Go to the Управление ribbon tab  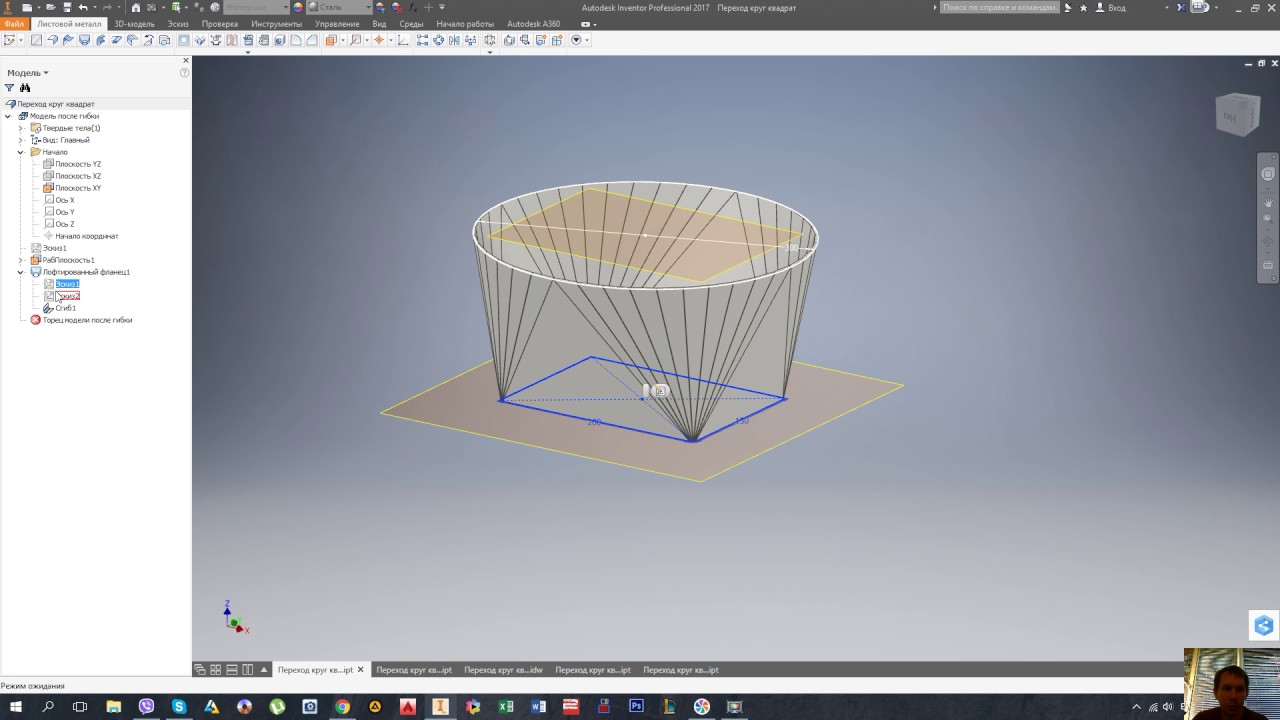337,23
